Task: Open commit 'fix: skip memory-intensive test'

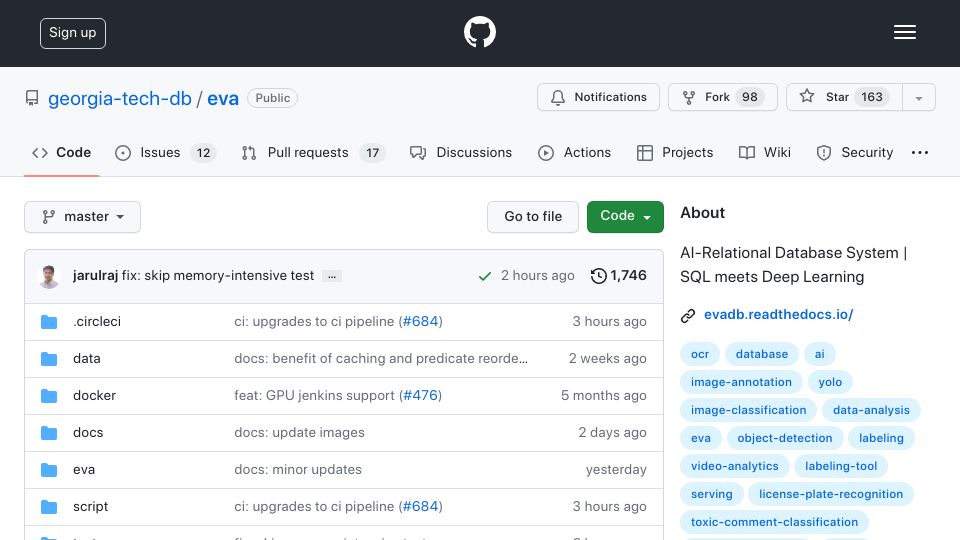Action: 218,276
